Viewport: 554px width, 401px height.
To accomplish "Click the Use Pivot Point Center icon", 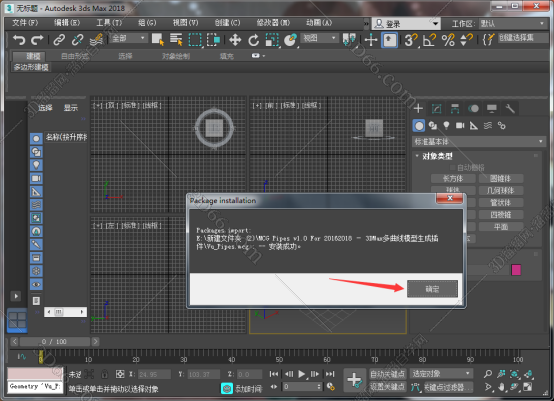I will (x=349, y=40).
